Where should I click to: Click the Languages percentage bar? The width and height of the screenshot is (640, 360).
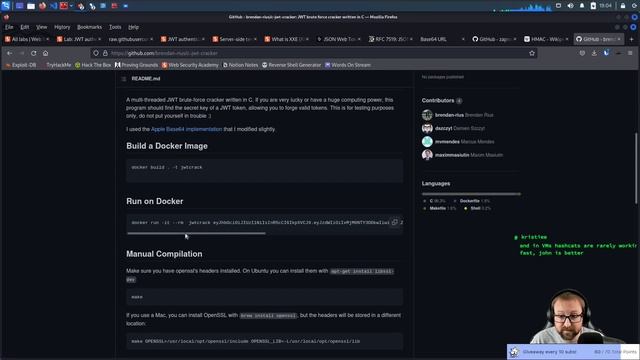tap(471, 194)
